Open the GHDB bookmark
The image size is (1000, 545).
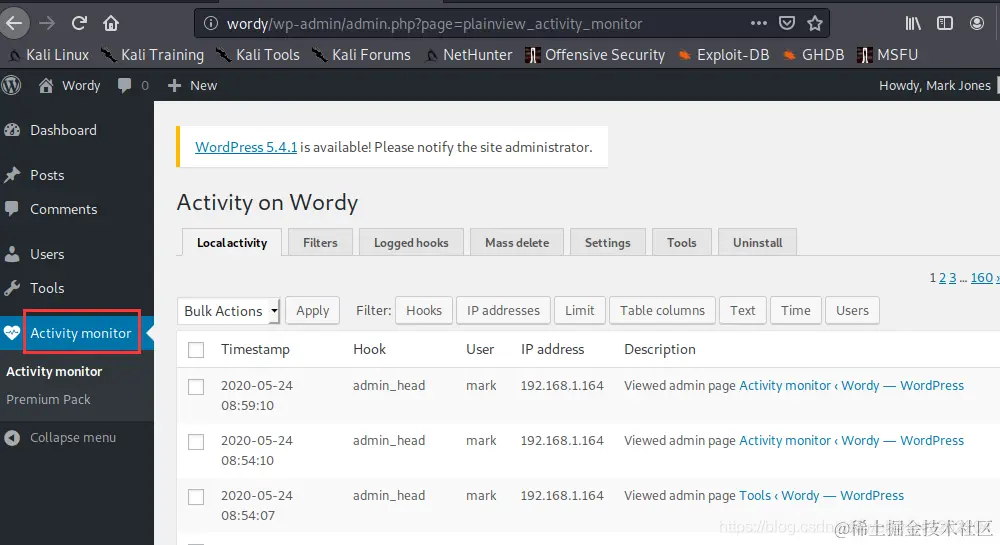(814, 55)
